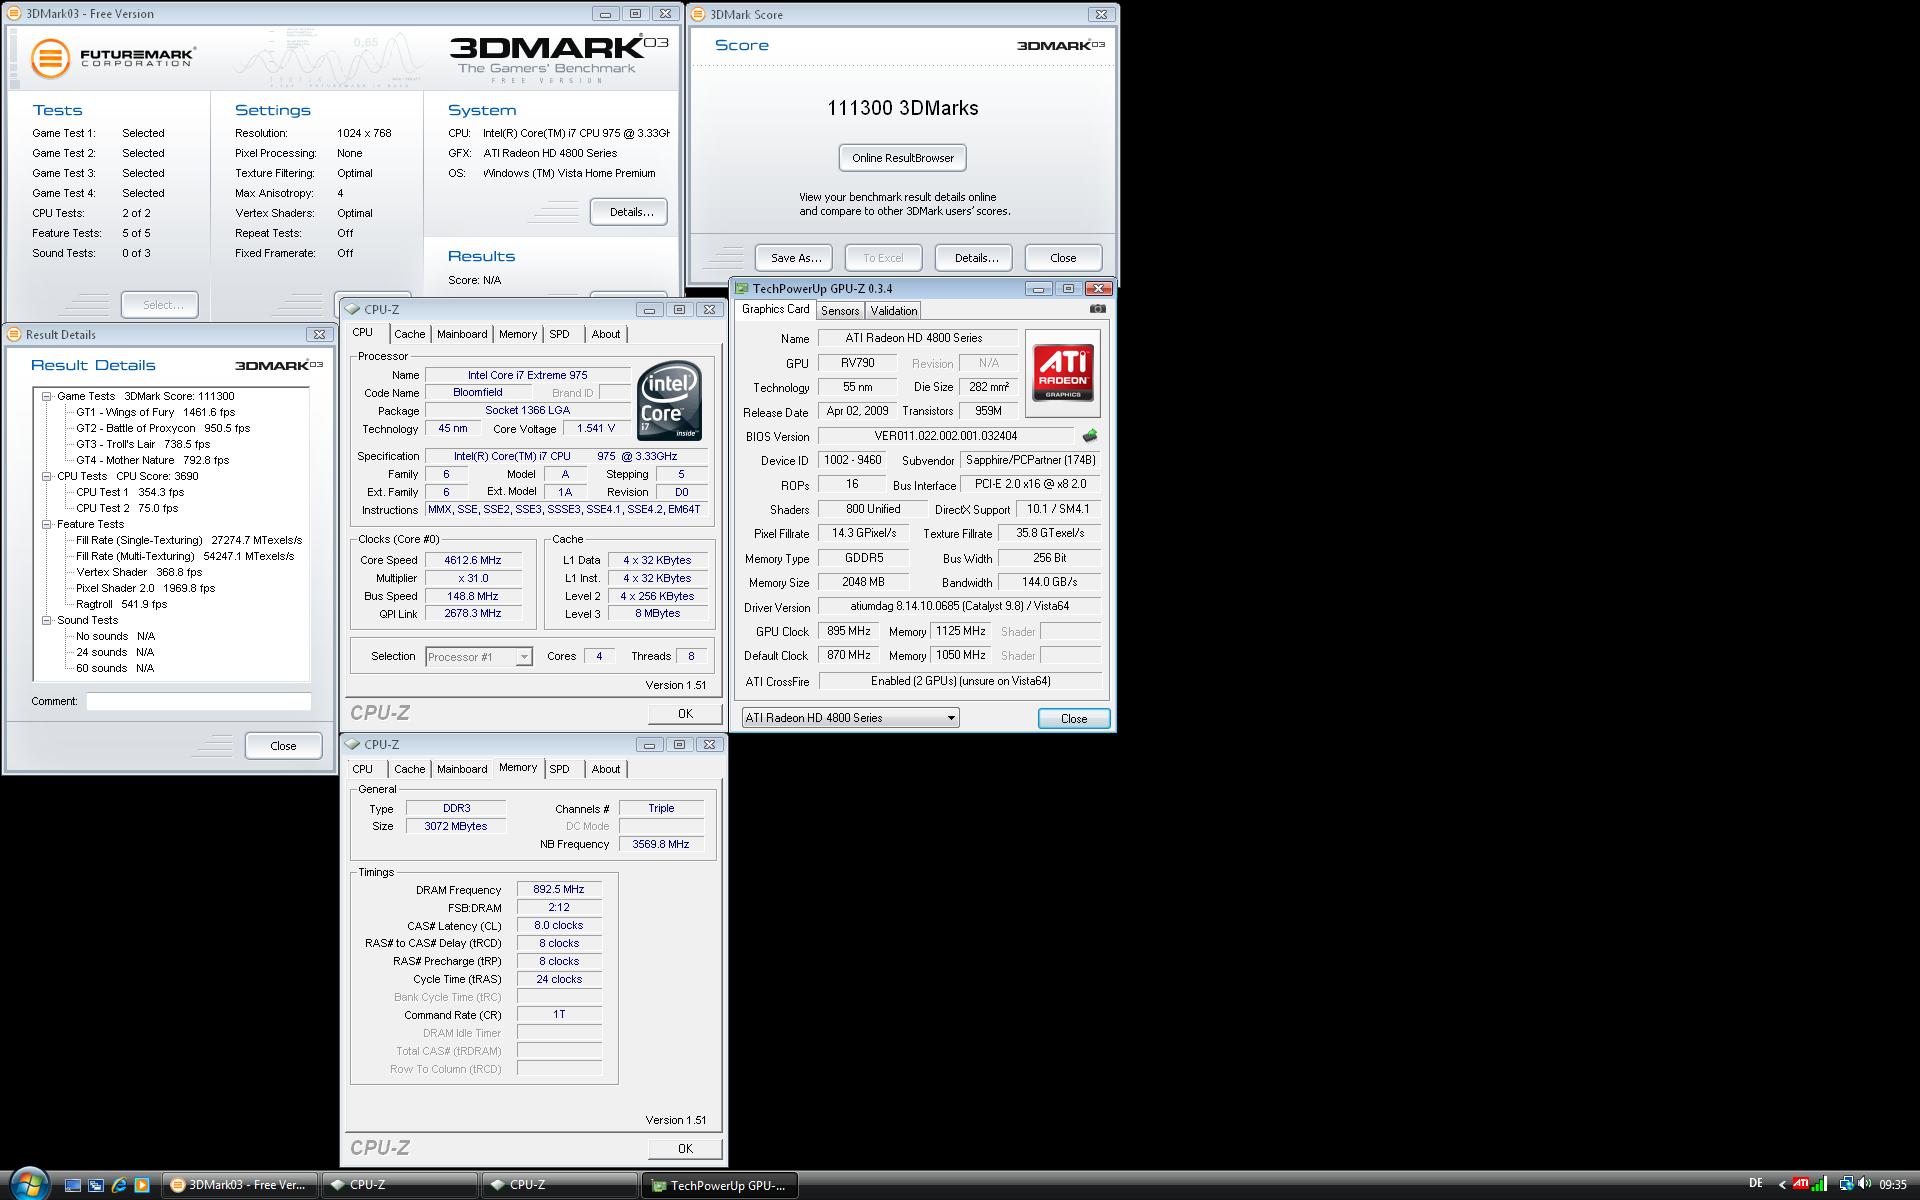This screenshot has height=1200, width=1920.
Task: Select the GT1 - Wings of Fury result row
Action: [155, 412]
